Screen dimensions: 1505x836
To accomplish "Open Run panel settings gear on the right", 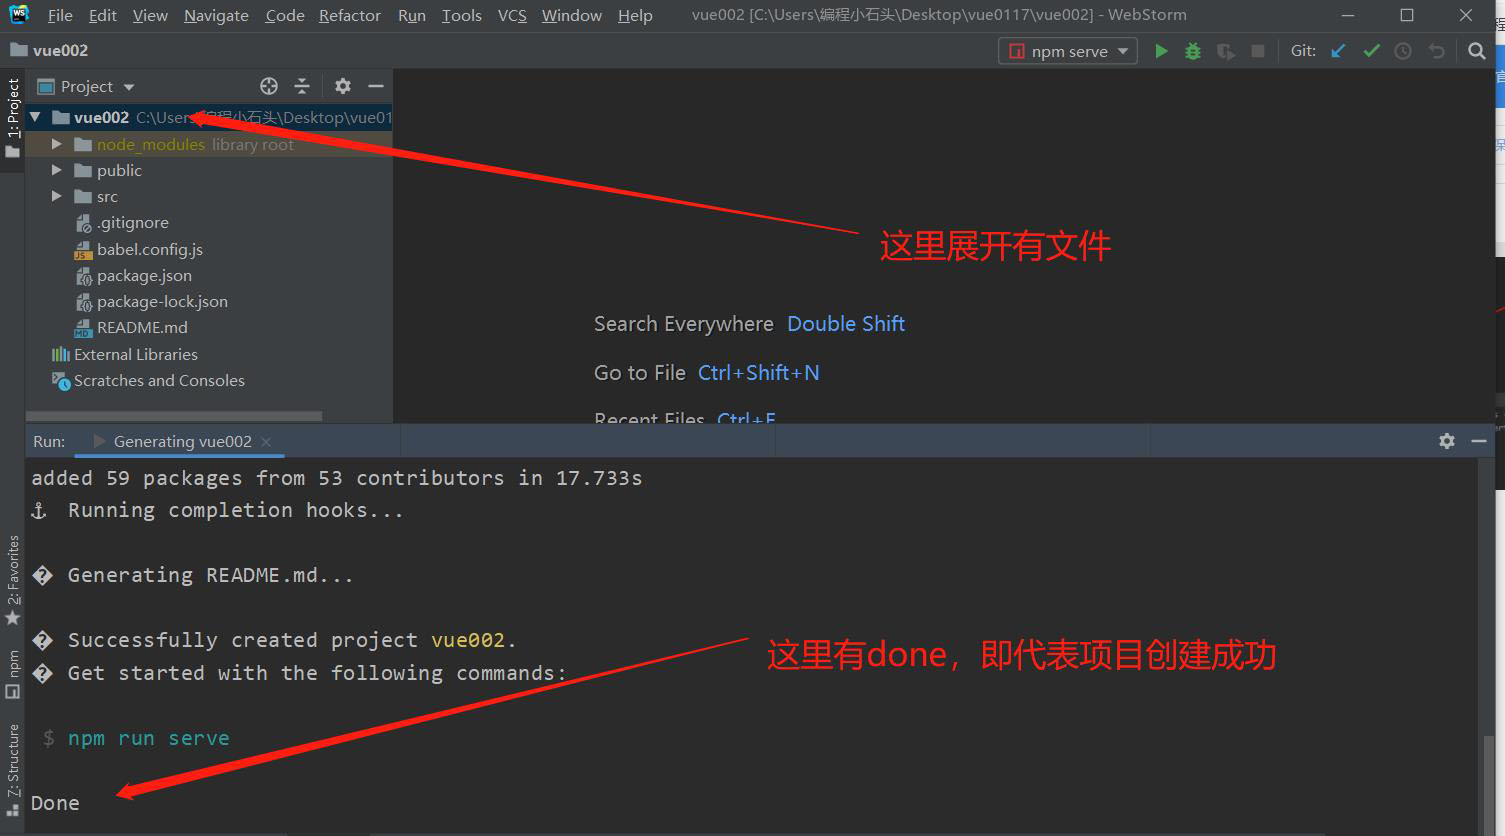I will click(1447, 440).
